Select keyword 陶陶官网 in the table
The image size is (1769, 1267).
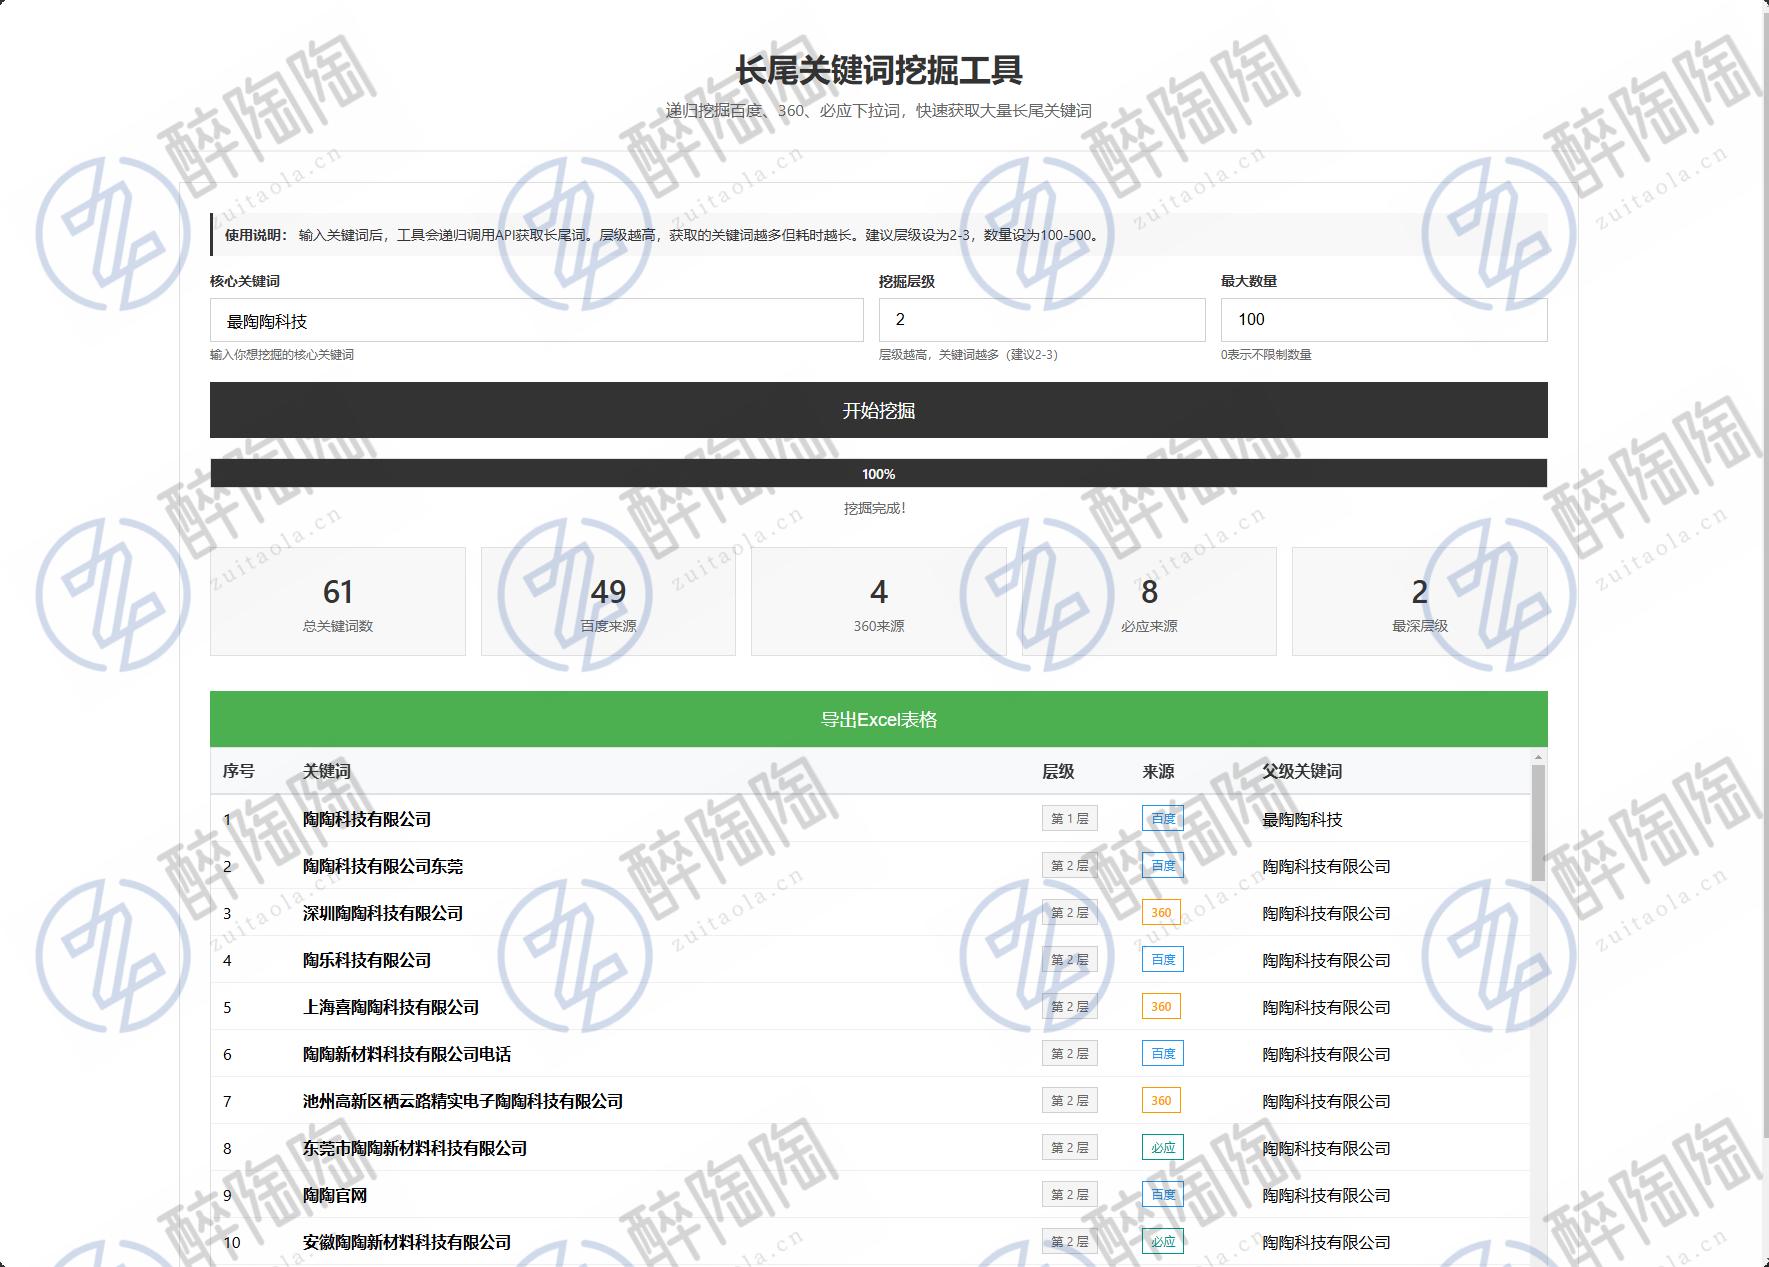[x=335, y=1195]
